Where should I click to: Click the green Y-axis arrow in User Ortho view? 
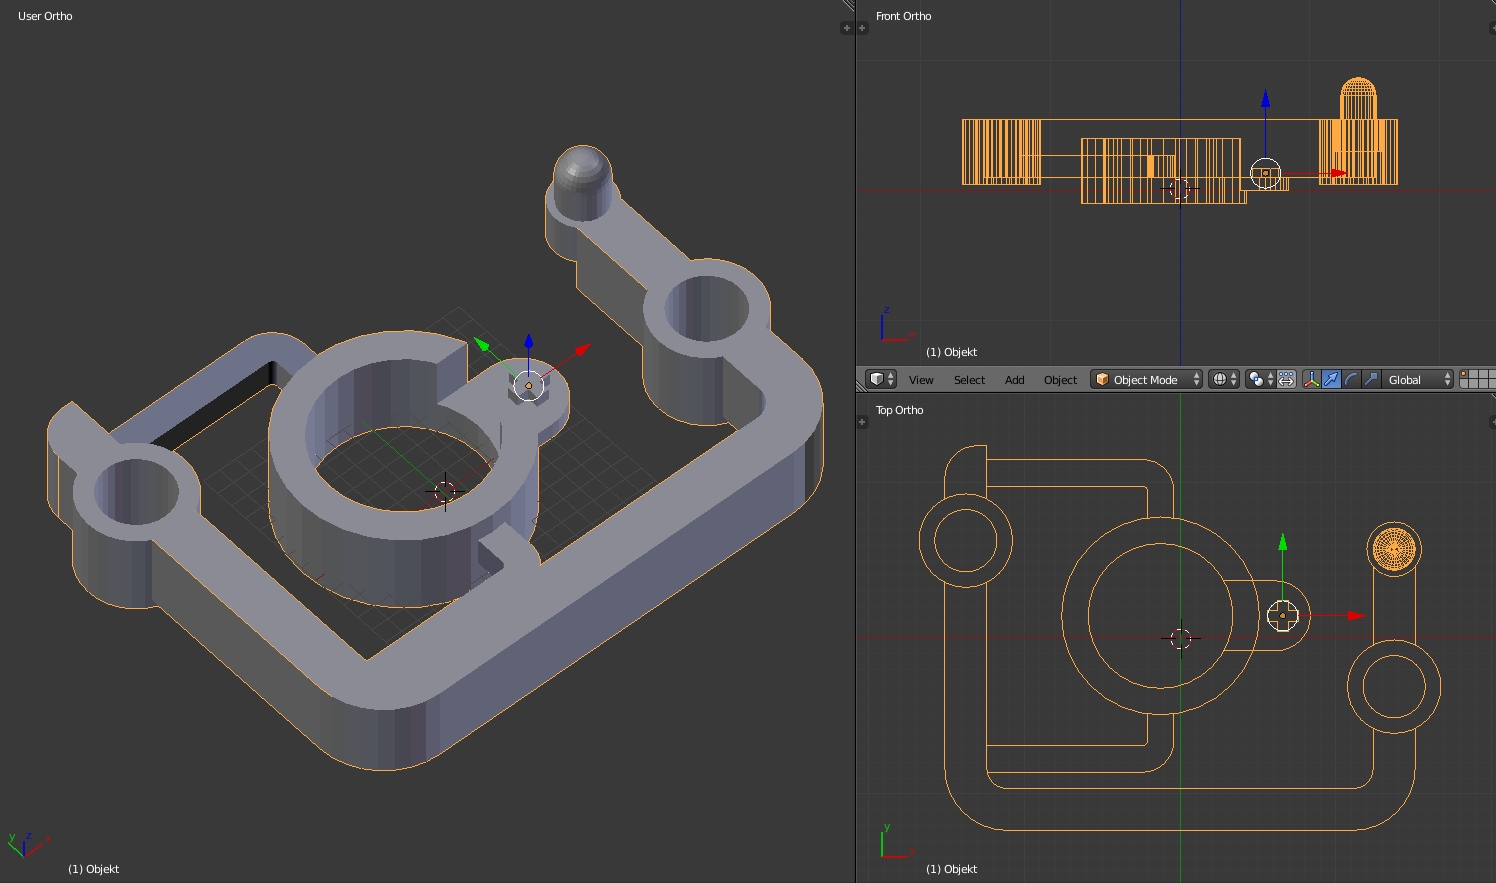[x=482, y=345]
